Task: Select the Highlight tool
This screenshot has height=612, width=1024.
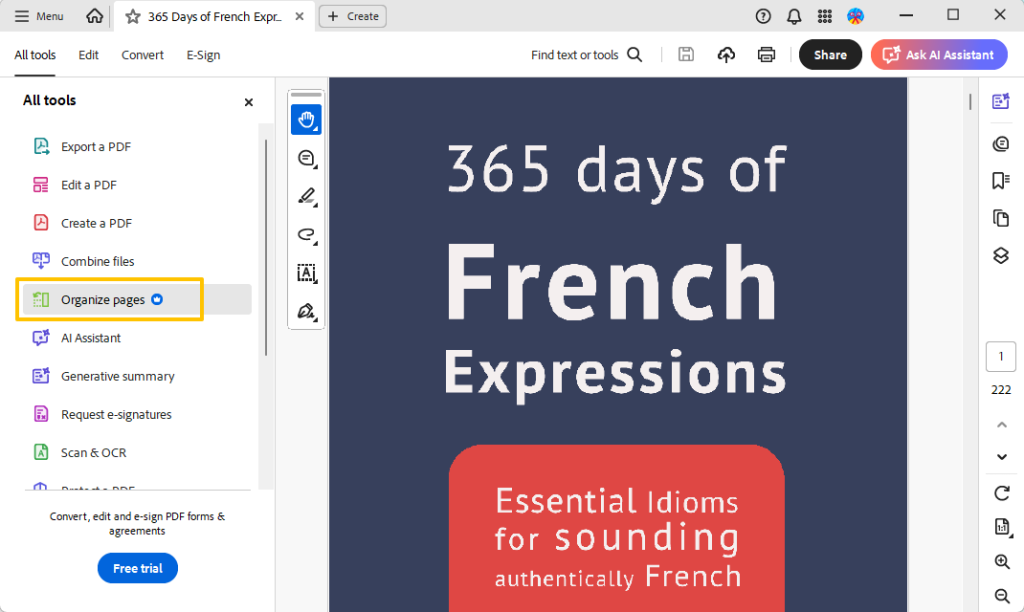Action: pyautogui.click(x=306, y=196)
